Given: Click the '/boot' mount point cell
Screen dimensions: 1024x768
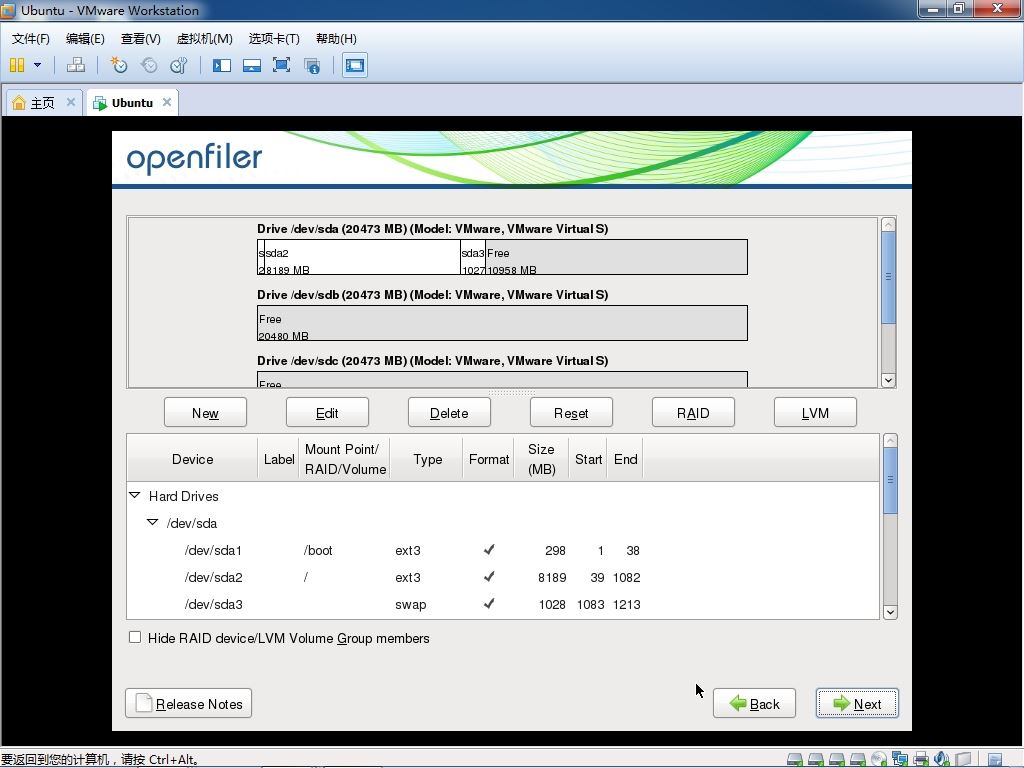Looking at the screenshot, I should point(318,551).
